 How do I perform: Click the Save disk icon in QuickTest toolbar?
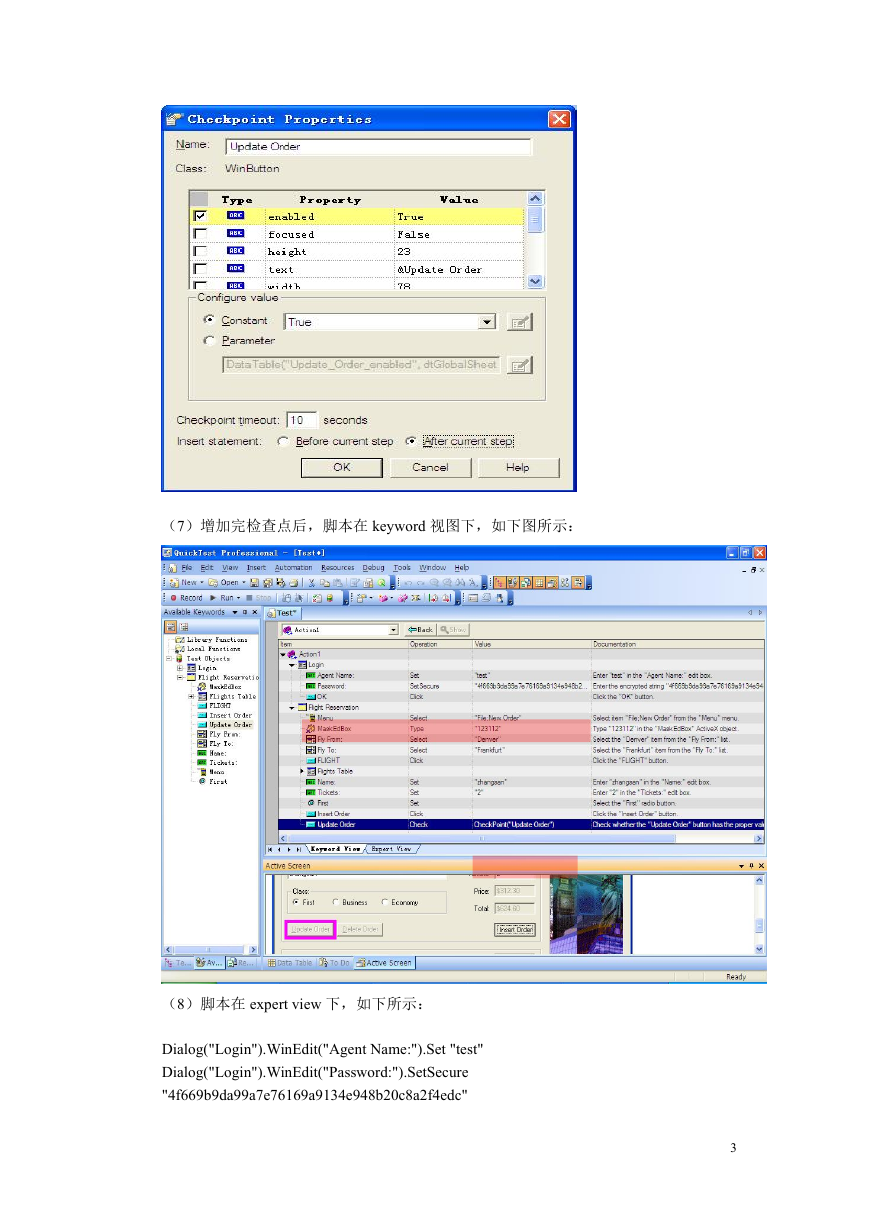tap(255, 582)
